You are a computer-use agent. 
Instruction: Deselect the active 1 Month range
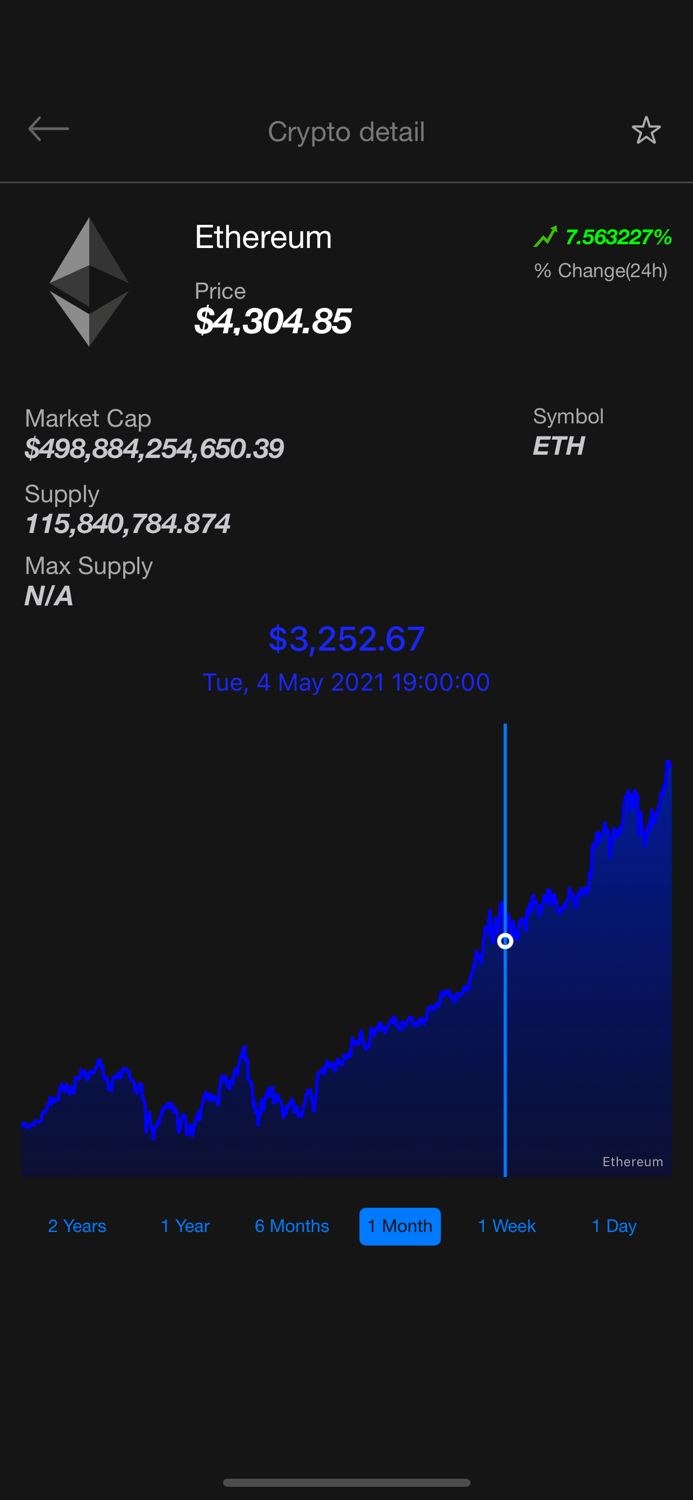(x=400, y=1226)
